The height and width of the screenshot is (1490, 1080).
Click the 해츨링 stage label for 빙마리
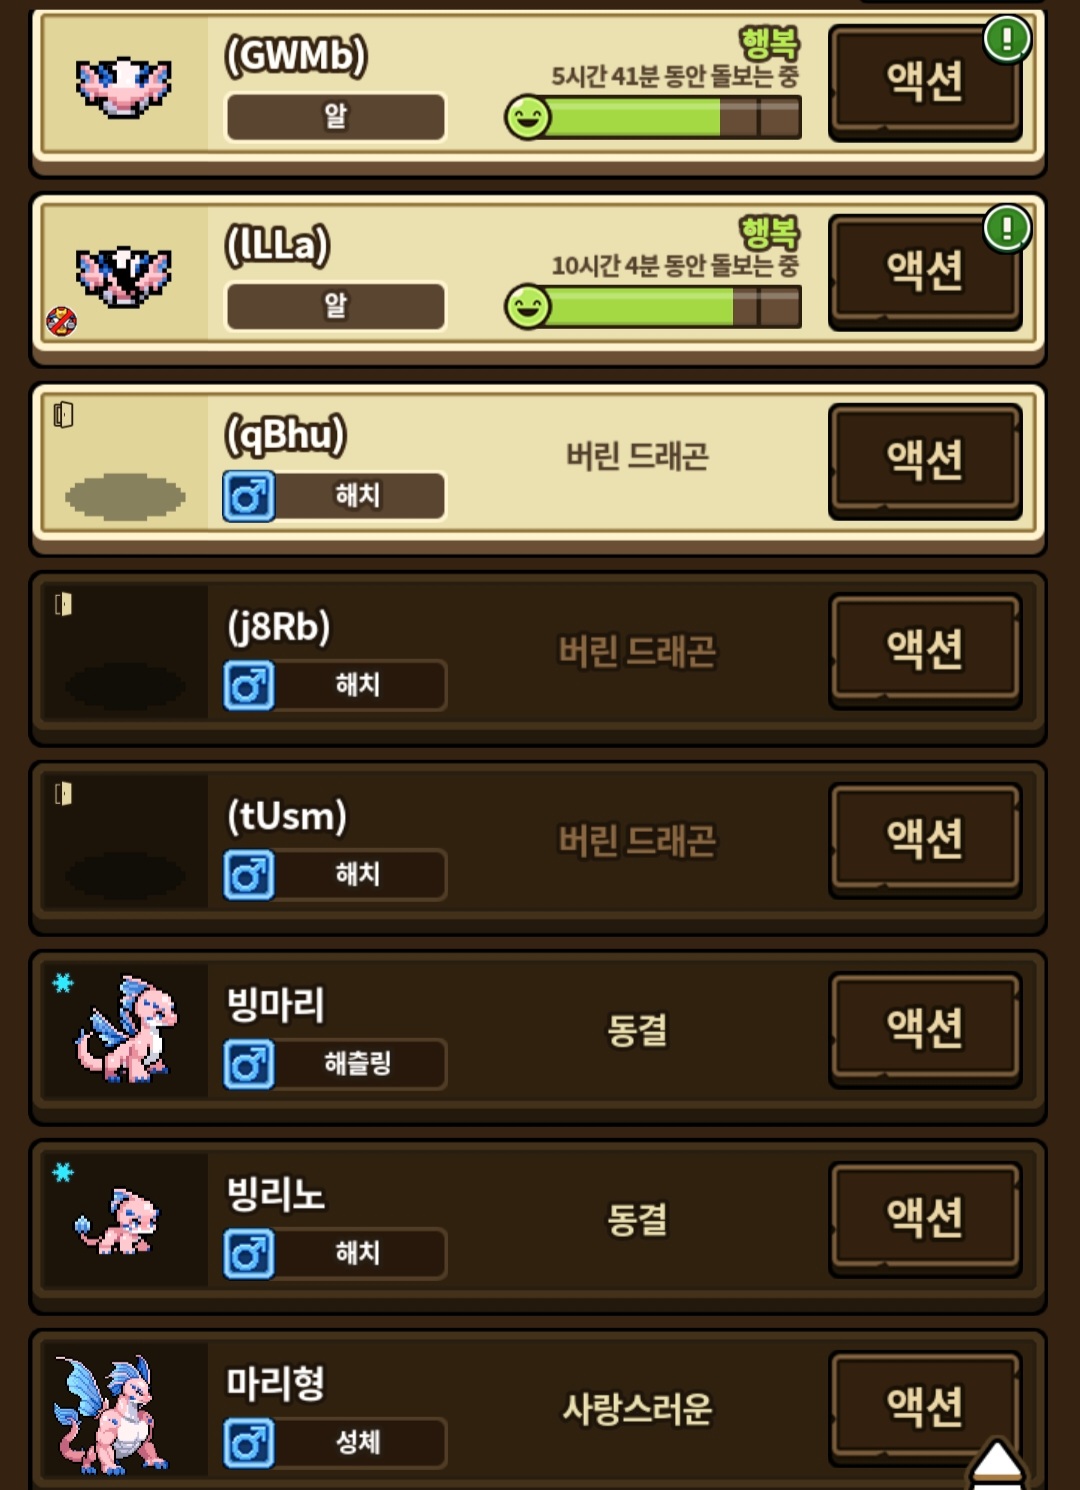pos(358,1064)
